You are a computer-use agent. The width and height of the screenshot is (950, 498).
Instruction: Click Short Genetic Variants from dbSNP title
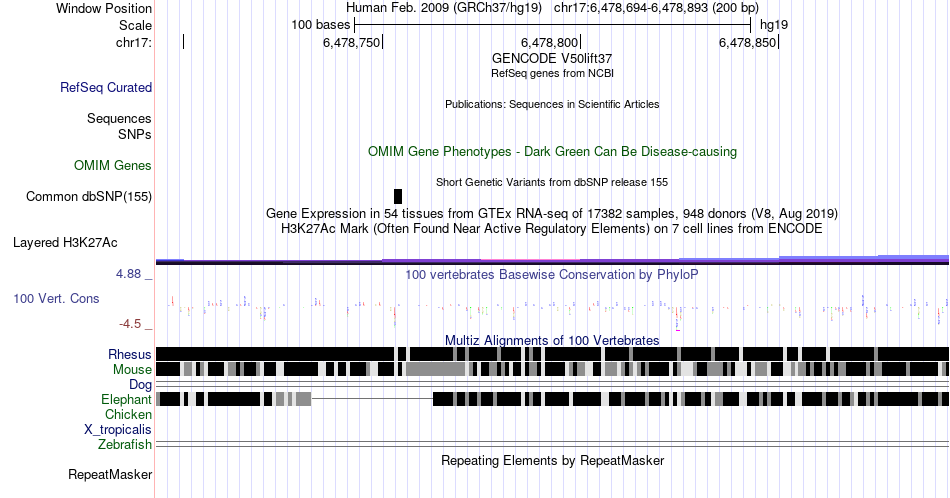click(x=552, y=182)
